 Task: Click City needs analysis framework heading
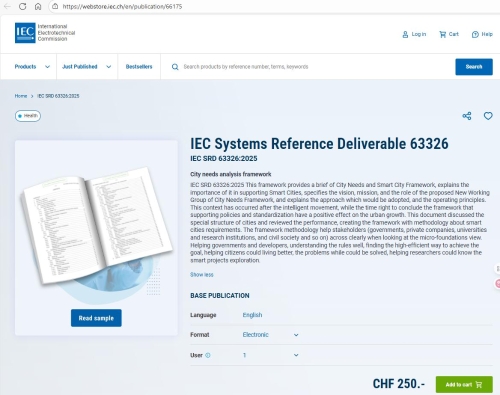(231, 174)
